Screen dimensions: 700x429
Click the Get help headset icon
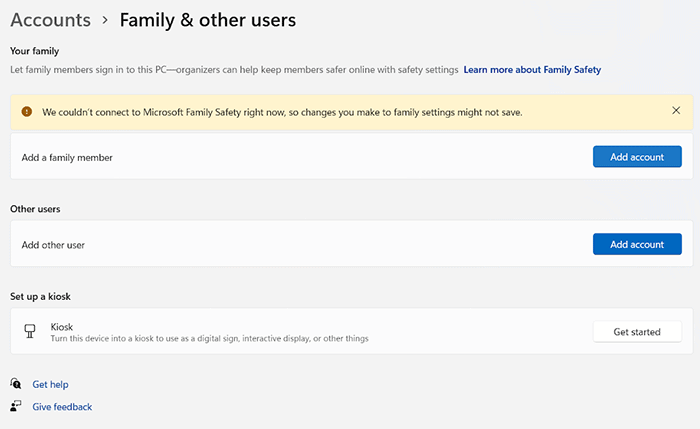click(x=16, y=383)
